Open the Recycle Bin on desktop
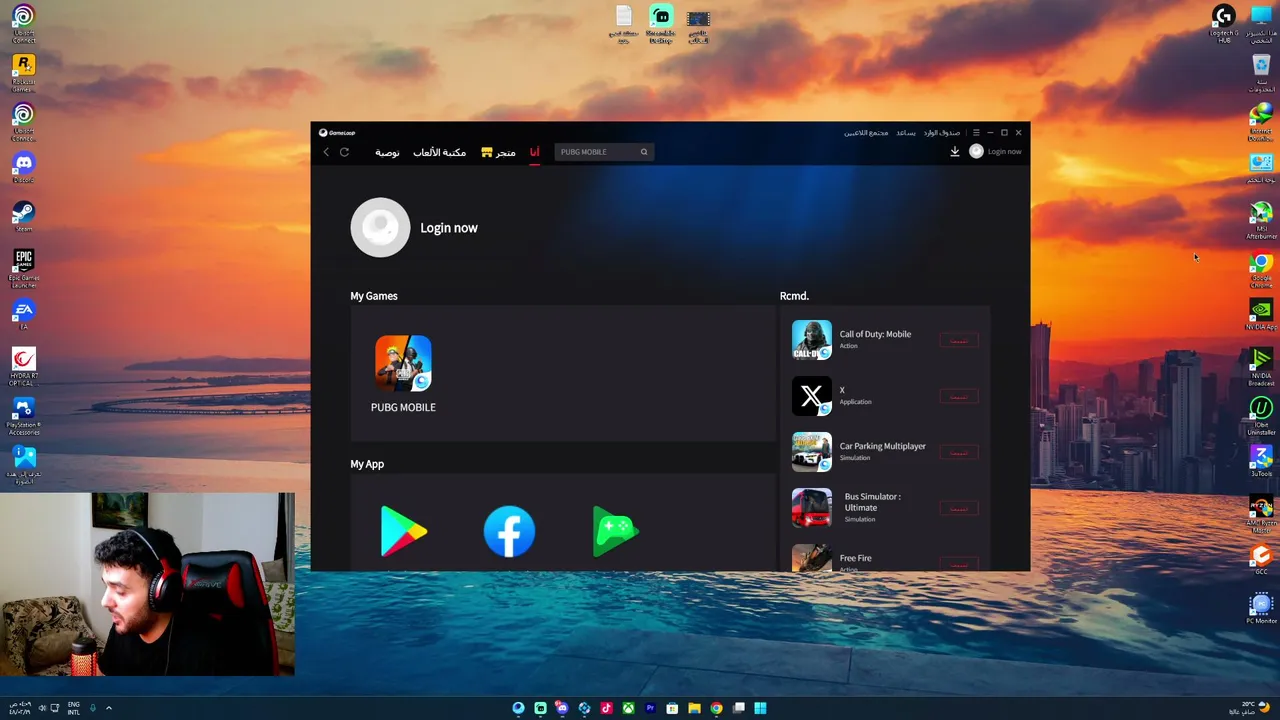This screenshot has height=720, width=1280. pos(1261,72)
